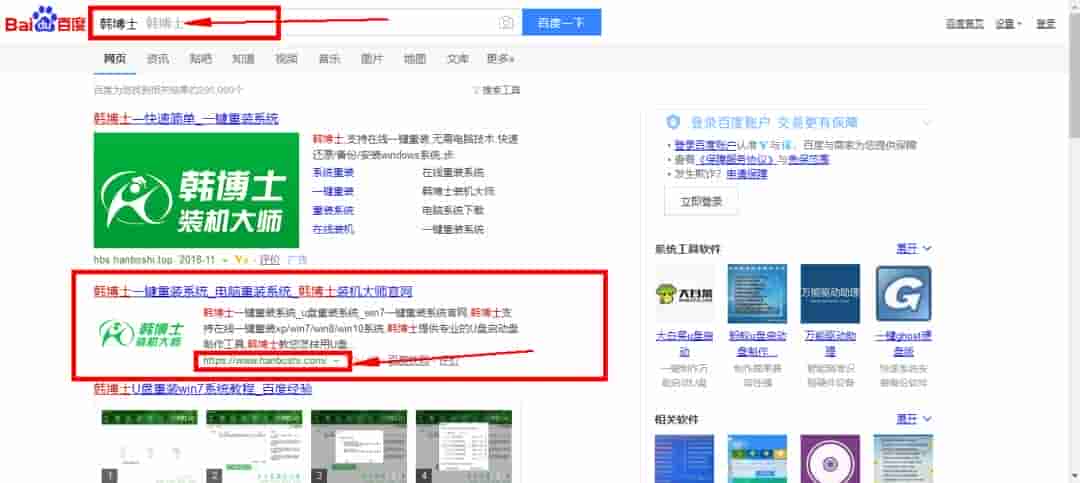Screen dimensions: 1080x483
Task: Expand the 更多» tab menu
Action: click(x=501, y=59)
